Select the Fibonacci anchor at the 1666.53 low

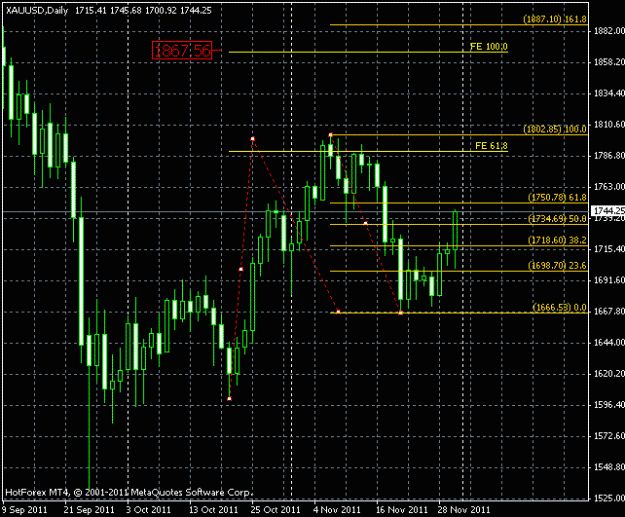pyautogui.click(x=401, y=313)
